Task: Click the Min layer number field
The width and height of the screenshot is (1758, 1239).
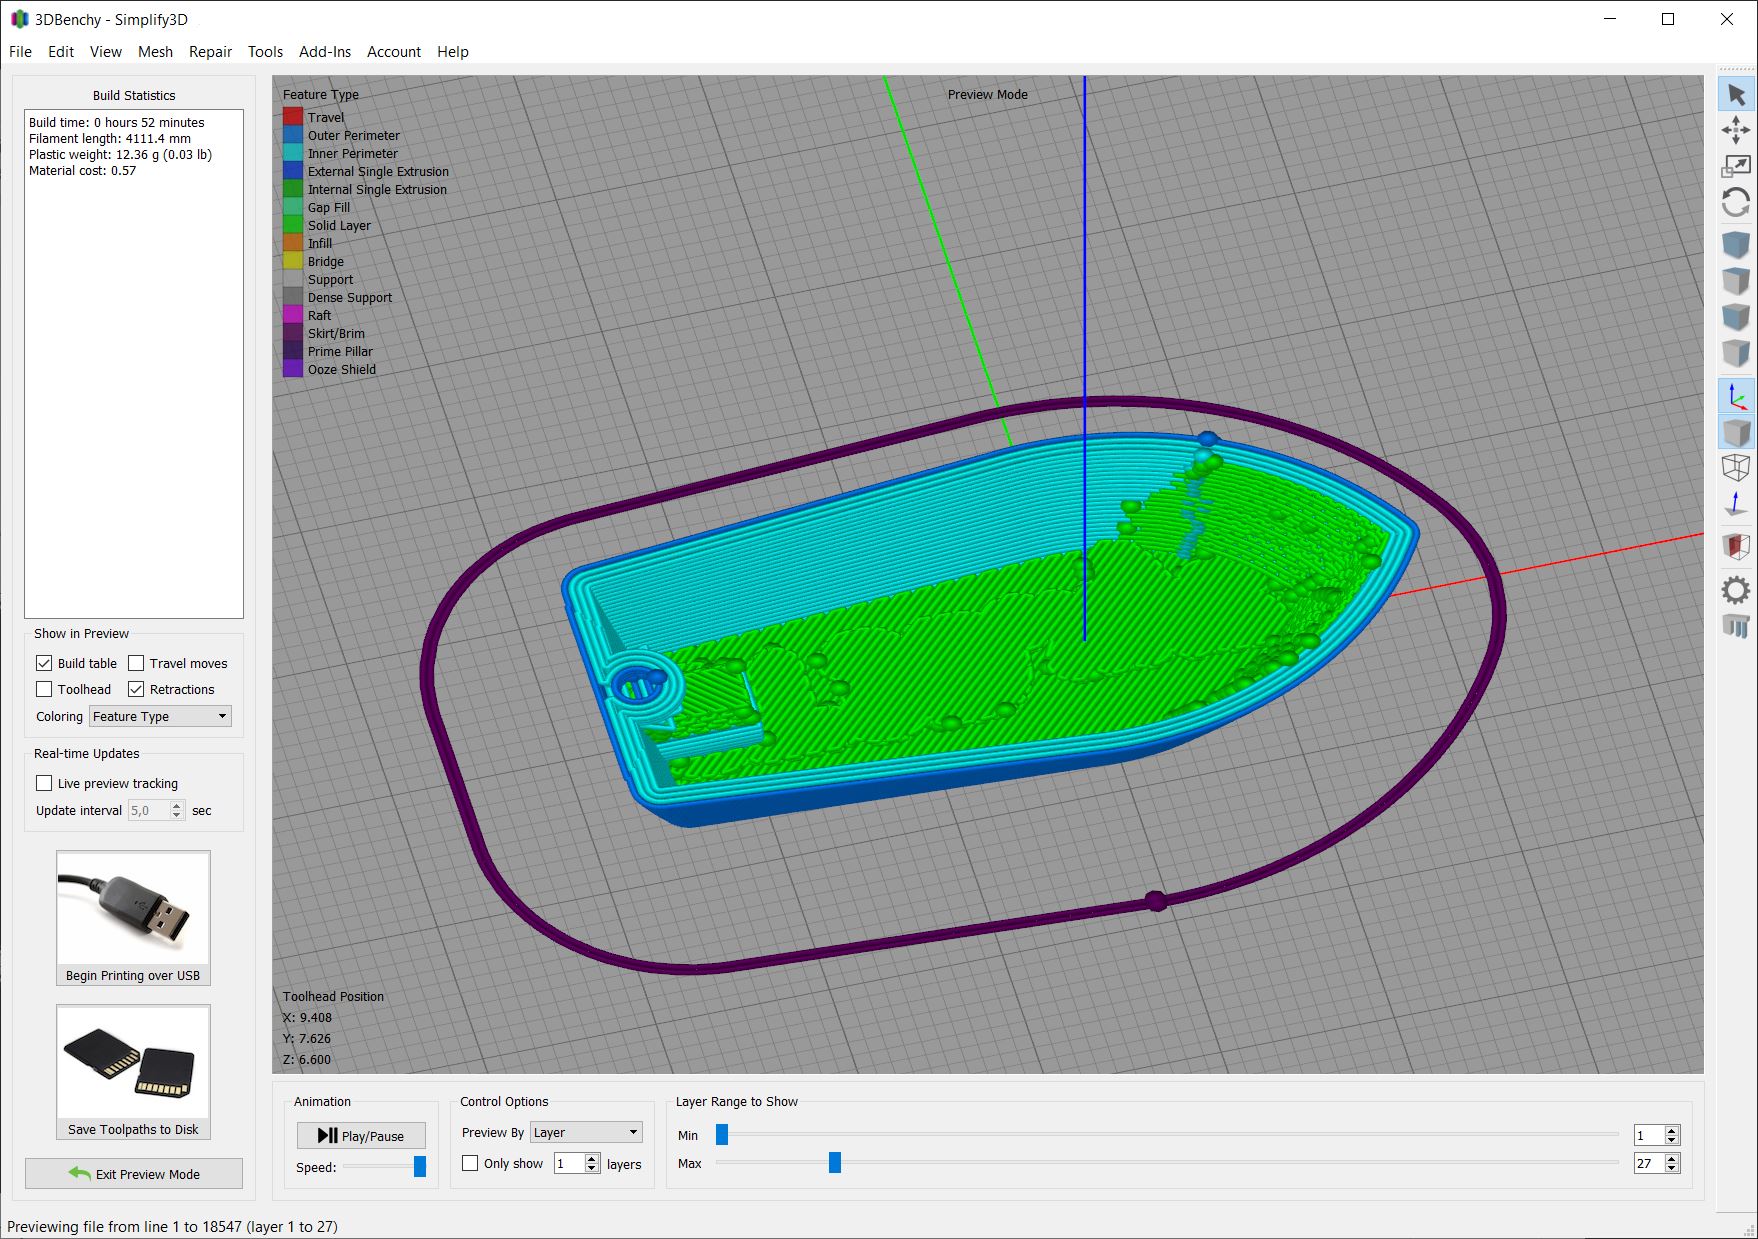Action: (1649, 1135)
